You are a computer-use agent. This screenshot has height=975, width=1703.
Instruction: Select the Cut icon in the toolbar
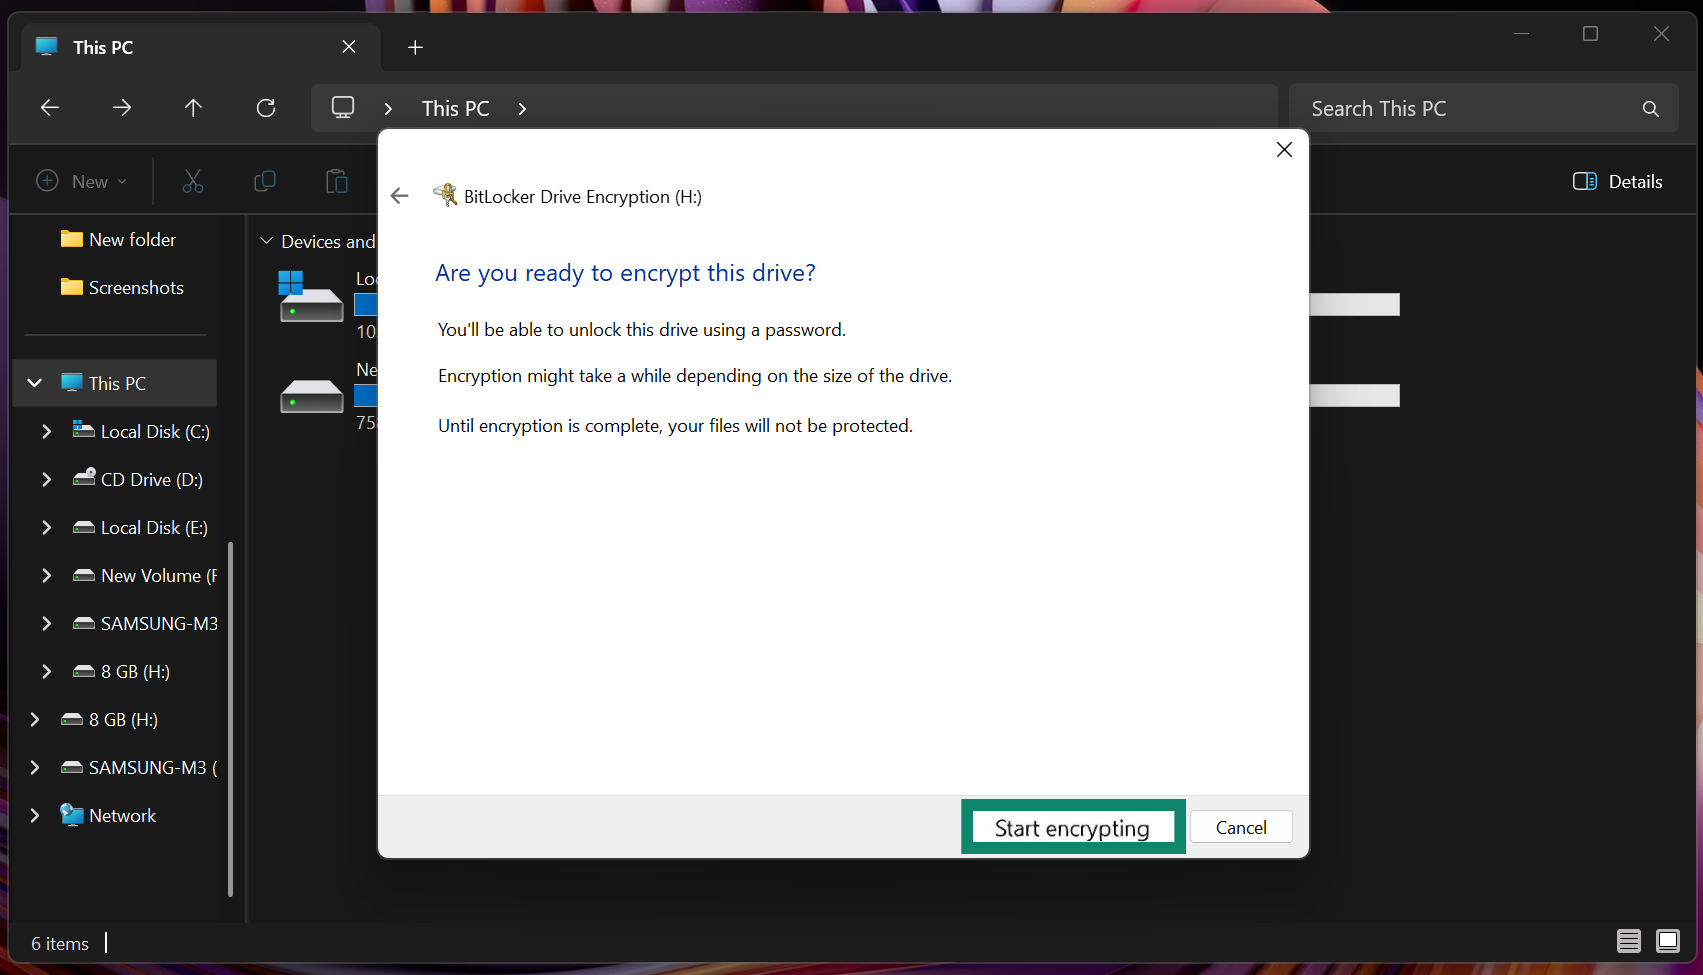(192, 181)
